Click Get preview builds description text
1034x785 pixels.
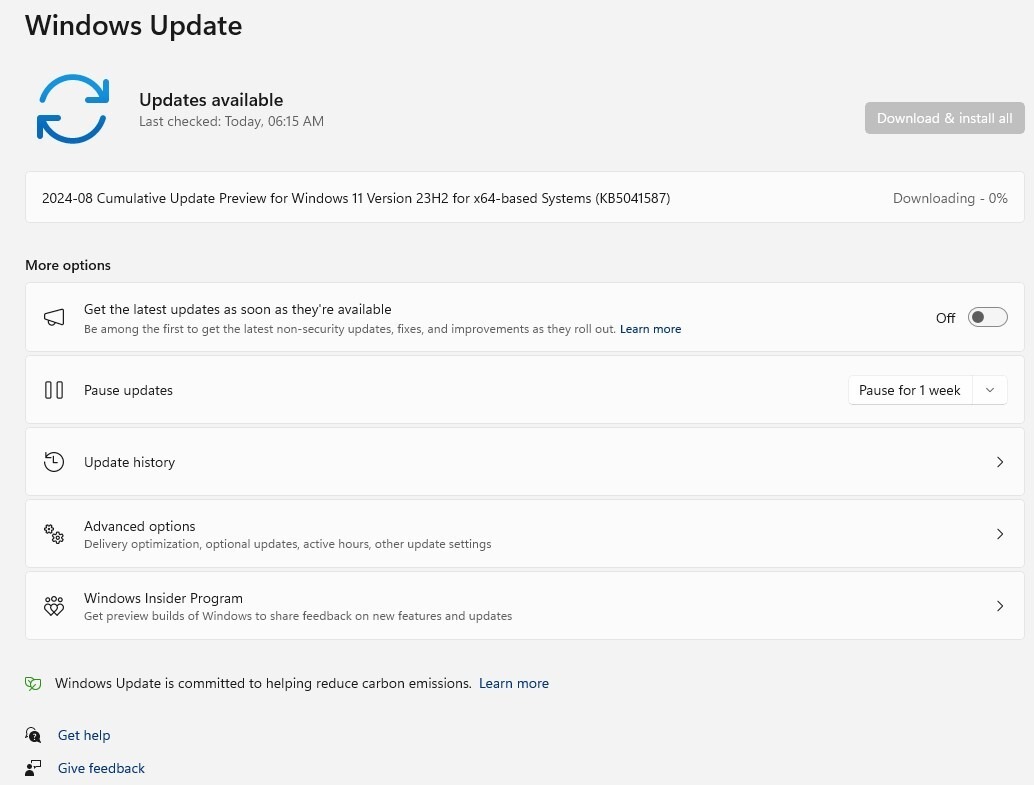point(298,615)
